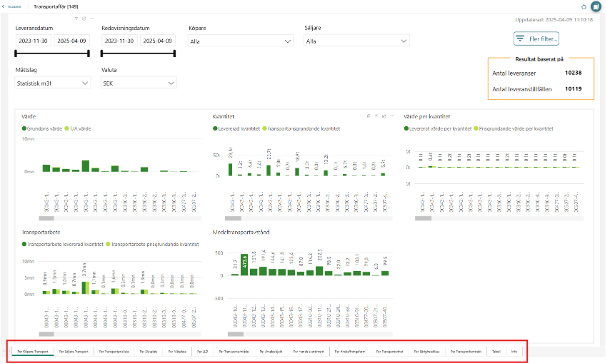Click the Leveransdatum start date field

[33, 40]
